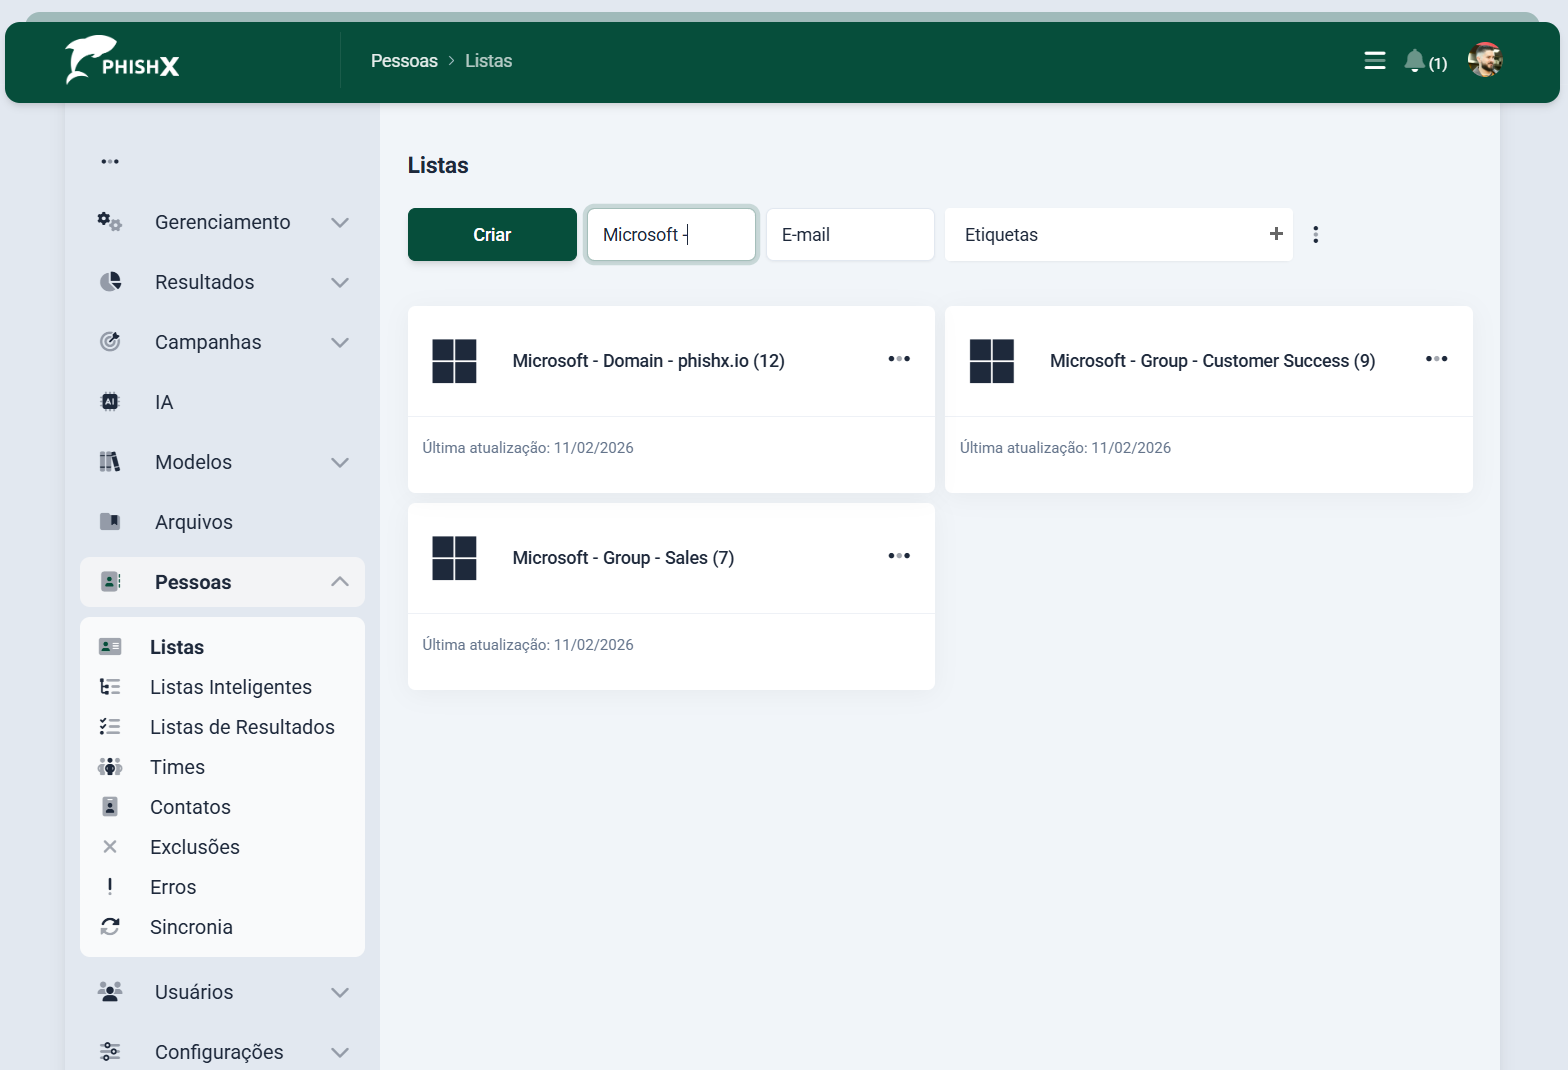The width and height of the screenshot is (1568, 1070).
Task: Click Windows logo of Group - Sales card
Action: coord(454,558)
